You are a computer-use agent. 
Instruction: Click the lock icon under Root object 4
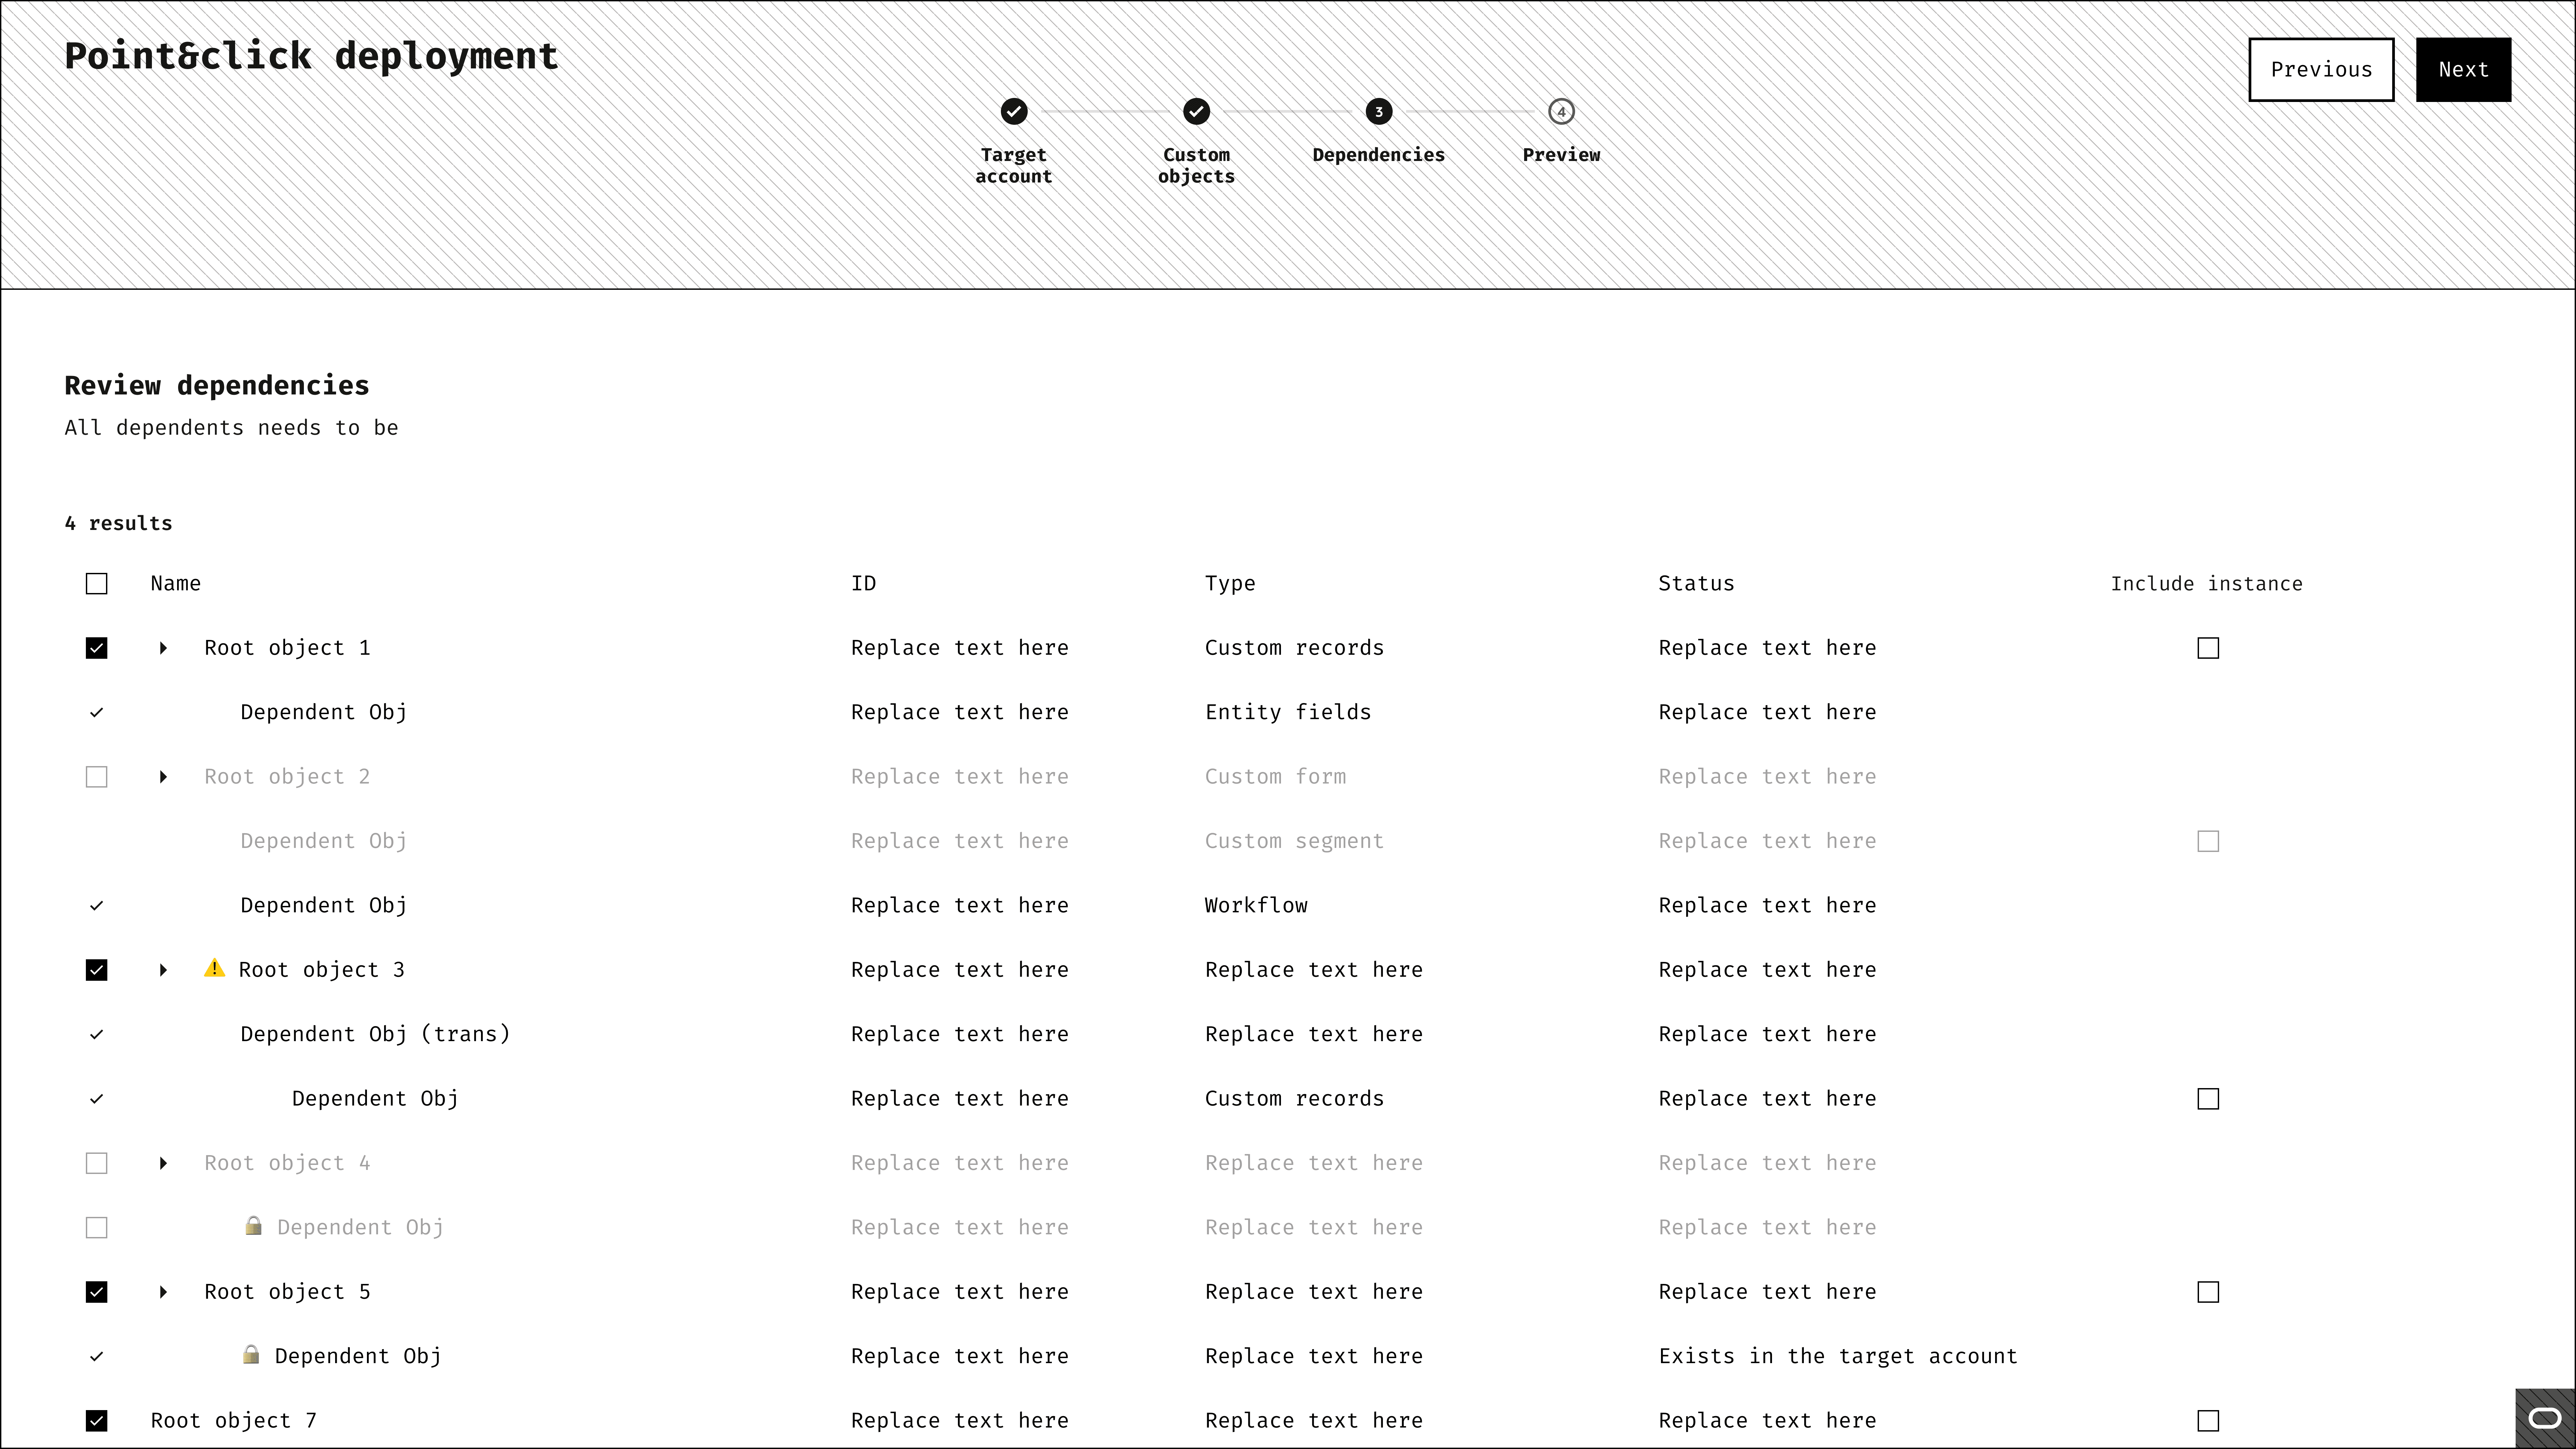tap(253, 1226)
